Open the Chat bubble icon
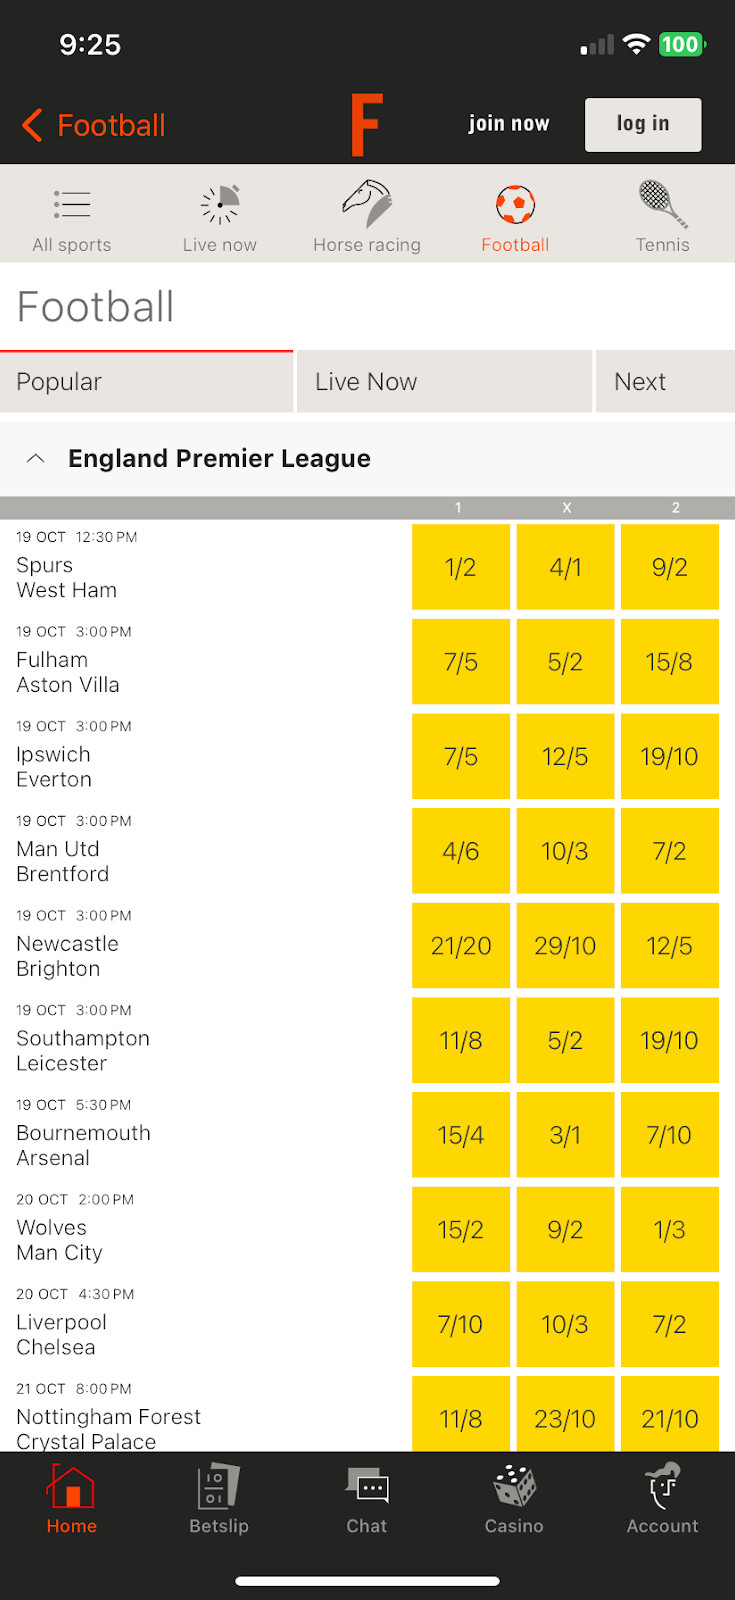The image size is (735, 1600). [x=367, y=1486]
